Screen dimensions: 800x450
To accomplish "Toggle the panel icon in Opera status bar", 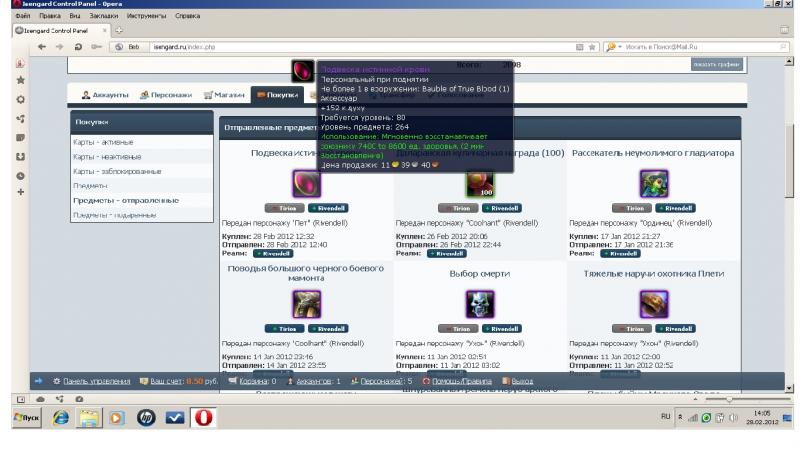I will 21,399.
